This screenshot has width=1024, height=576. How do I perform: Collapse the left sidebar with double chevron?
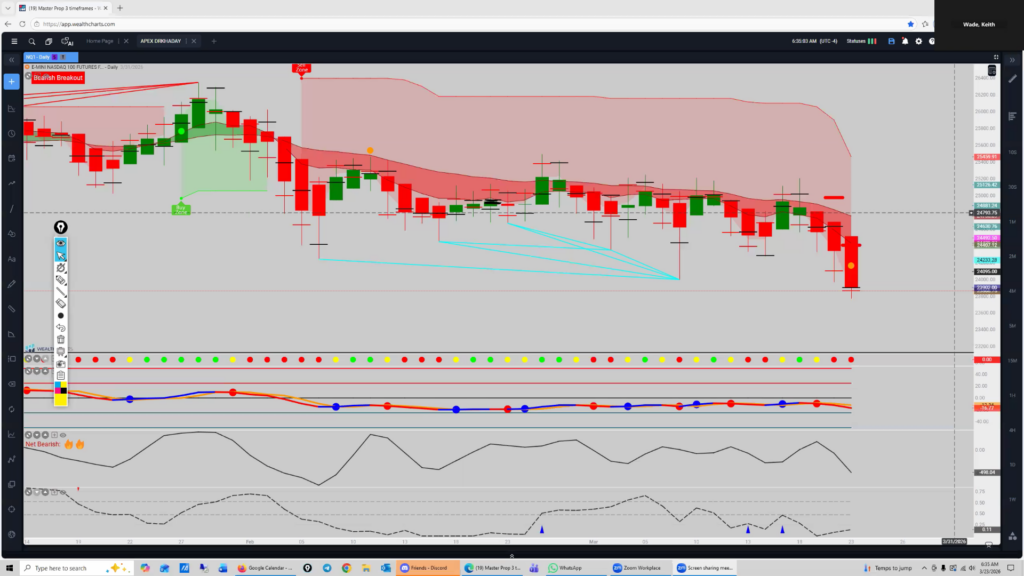click(12, 60)
